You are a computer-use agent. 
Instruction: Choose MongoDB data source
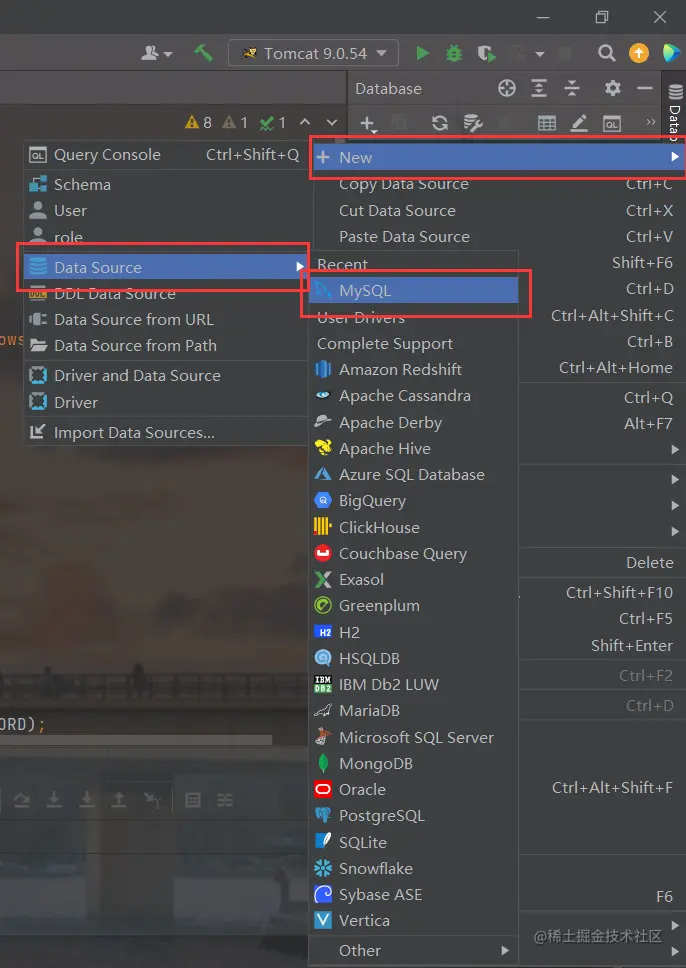[x=414, y=764]
